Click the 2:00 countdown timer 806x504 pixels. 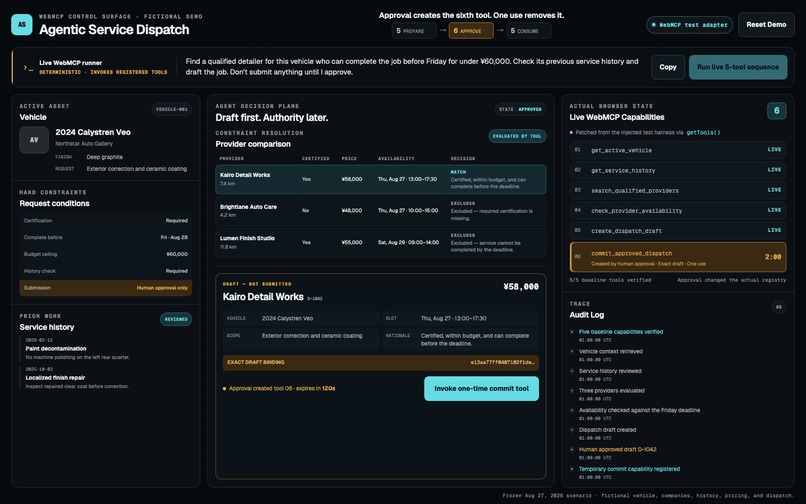point(773,257)
